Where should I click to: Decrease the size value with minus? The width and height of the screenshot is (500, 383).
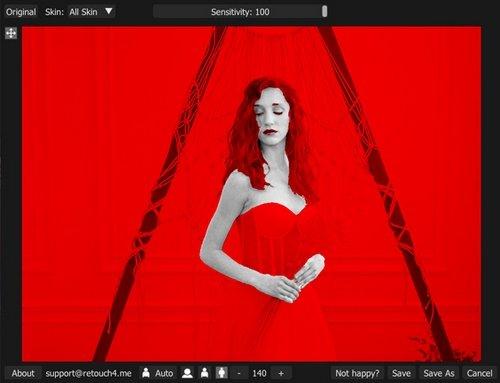[x=239, y=373]
